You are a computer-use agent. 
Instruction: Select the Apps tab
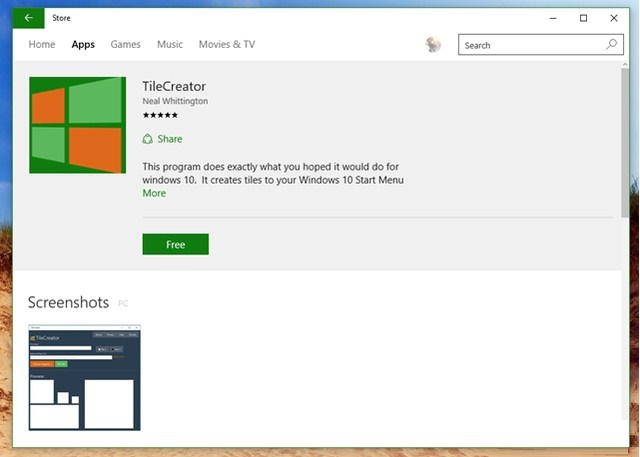point(83,44)
